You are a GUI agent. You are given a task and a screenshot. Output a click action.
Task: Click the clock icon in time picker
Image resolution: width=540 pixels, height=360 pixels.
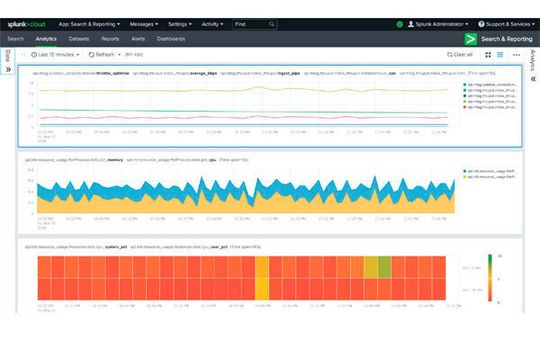34,54
